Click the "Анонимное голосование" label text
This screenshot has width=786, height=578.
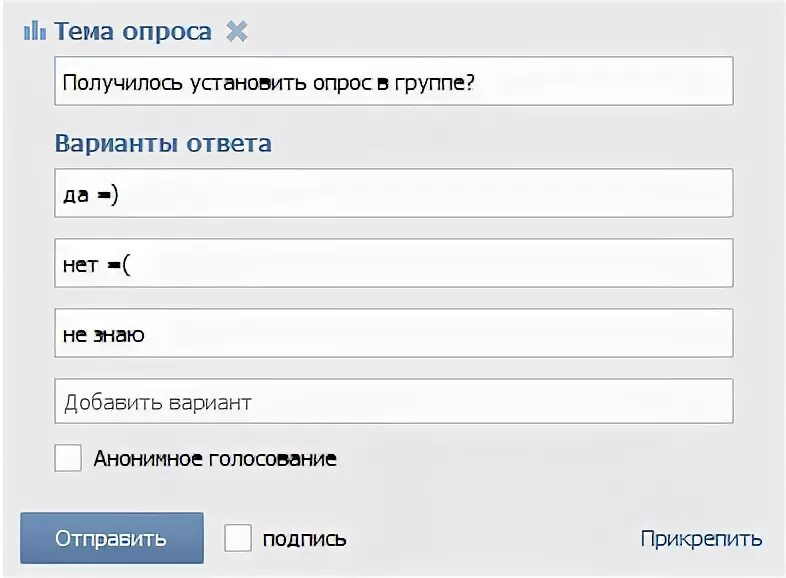coord(215,459)
